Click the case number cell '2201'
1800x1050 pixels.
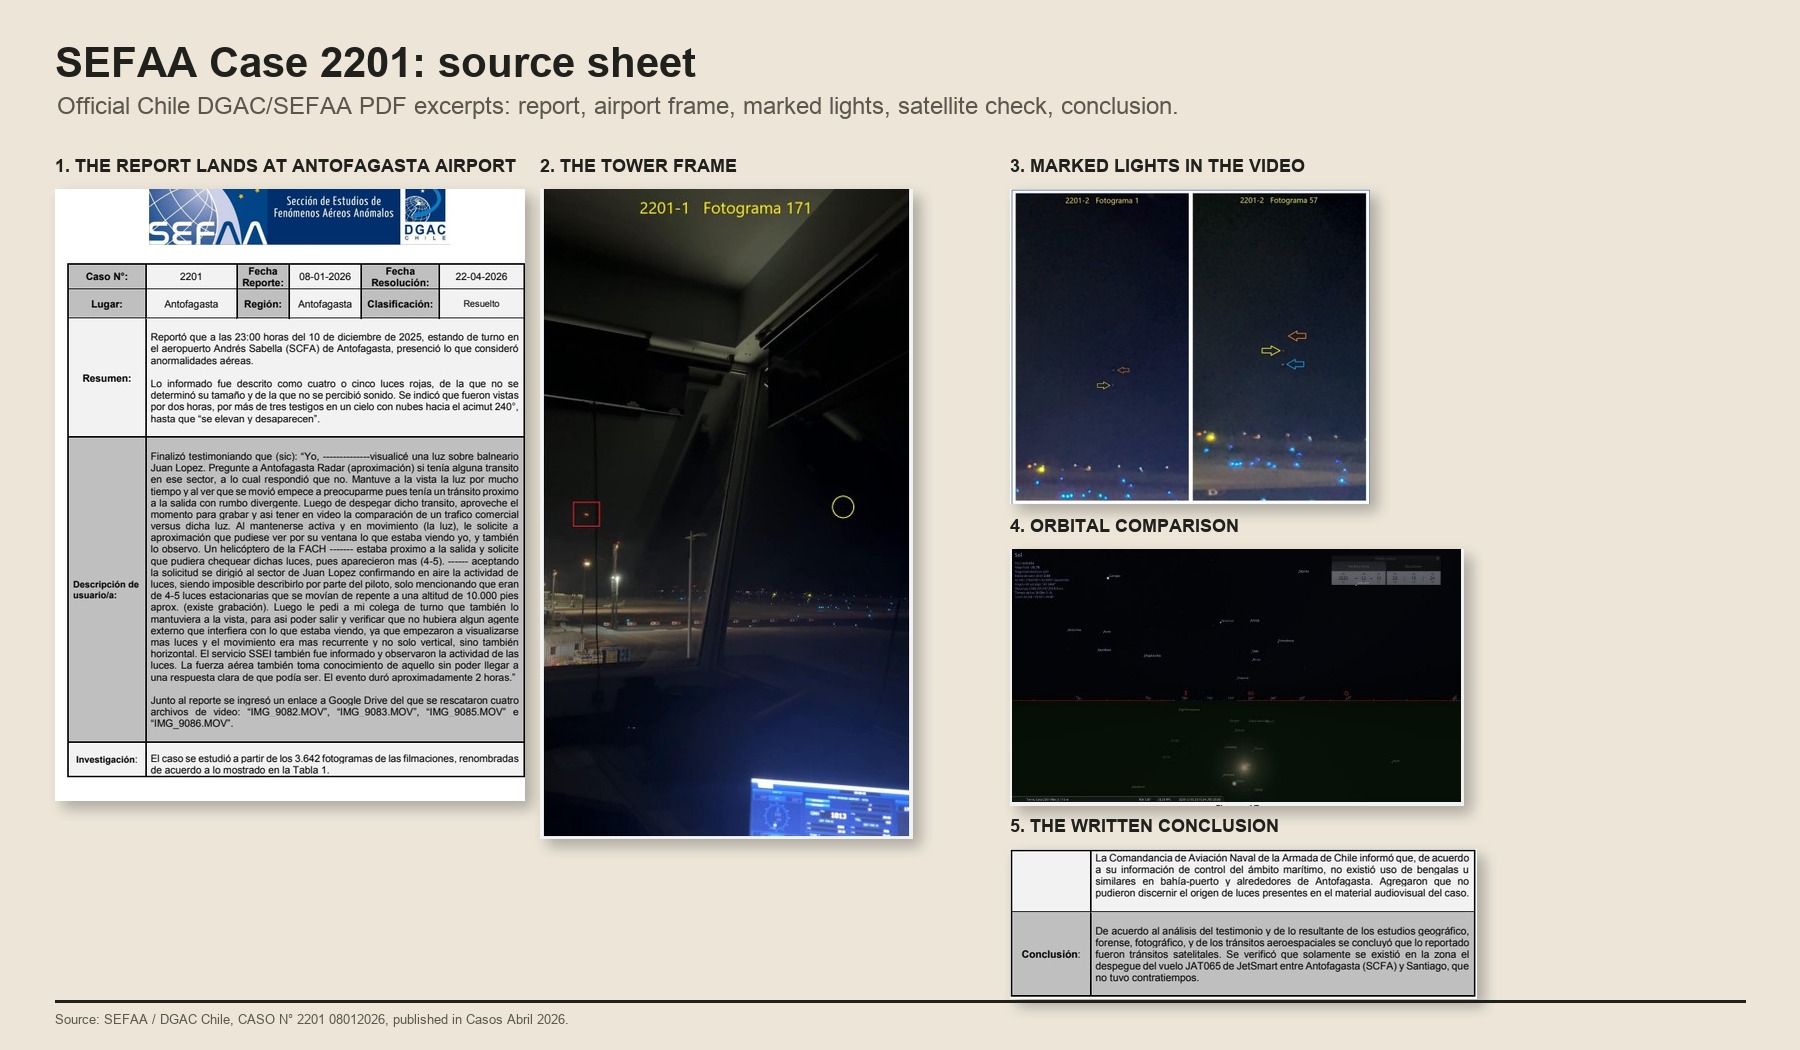(191, 277)
